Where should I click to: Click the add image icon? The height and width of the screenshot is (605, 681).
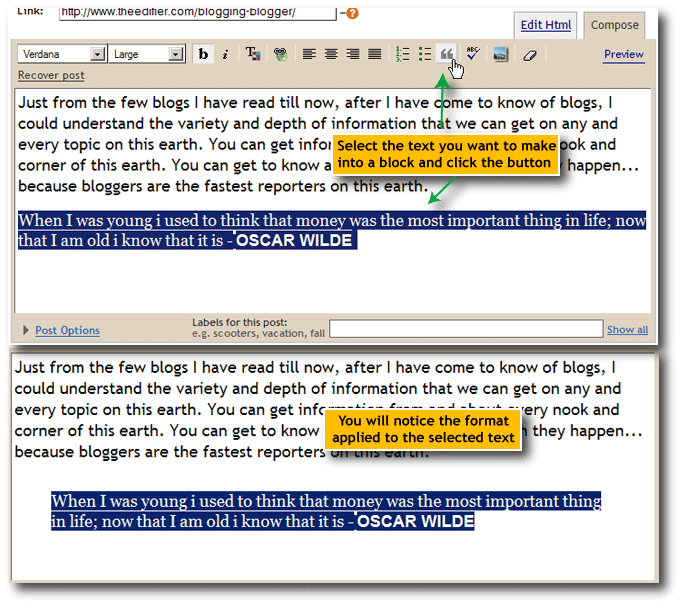[500, 54]
